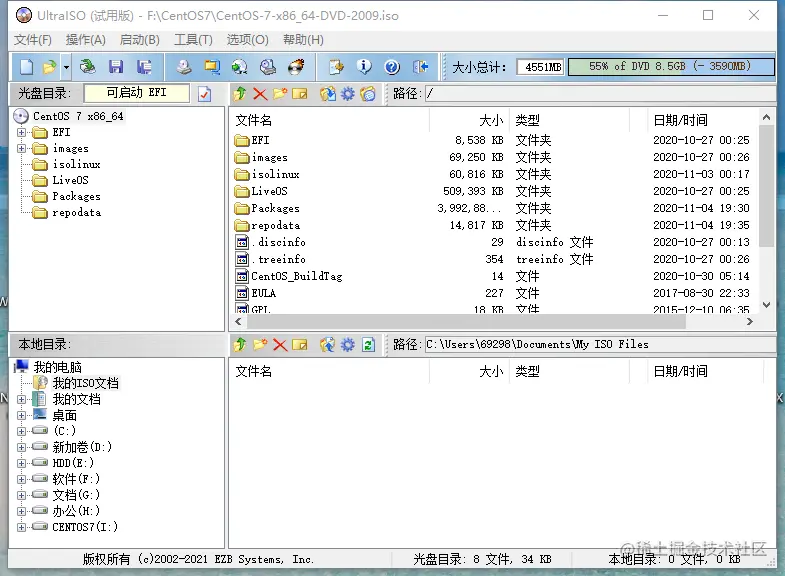The height and width of the screenshot is (576, 785).
Task: Expand the HDD(E:) drive node
Action: 22,463
